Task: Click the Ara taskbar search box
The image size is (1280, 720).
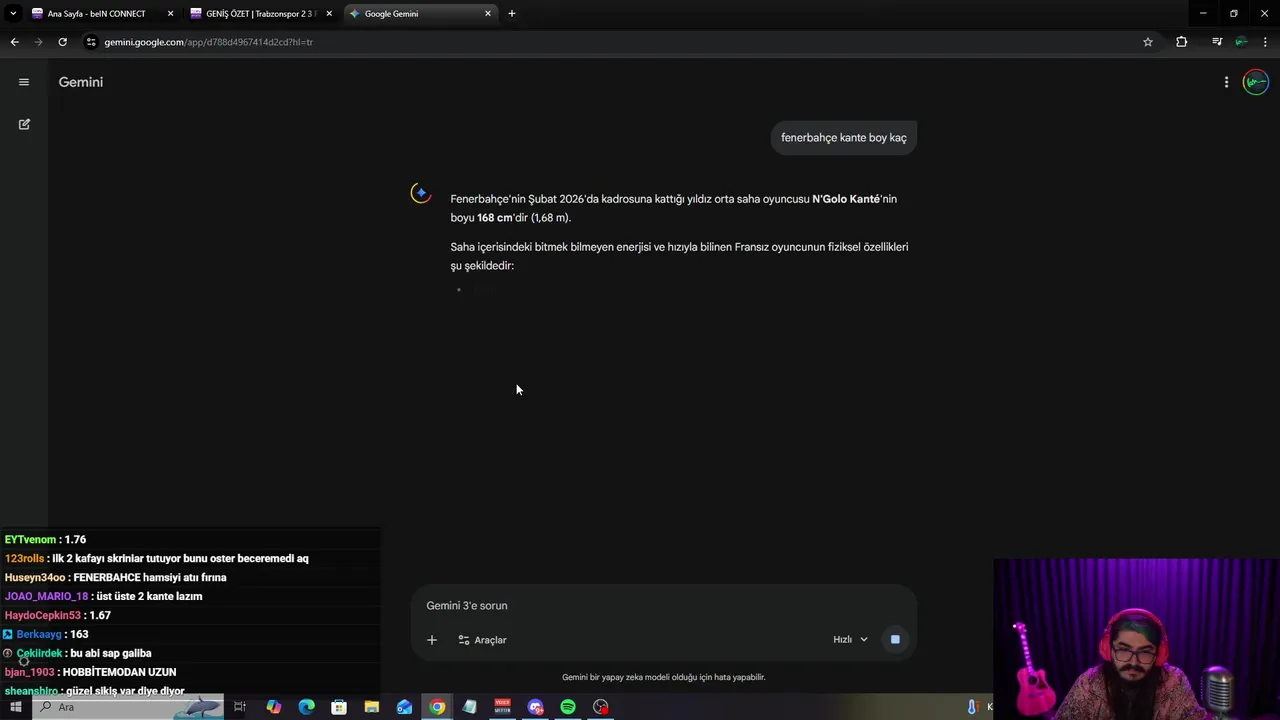Action: point(130,707)
